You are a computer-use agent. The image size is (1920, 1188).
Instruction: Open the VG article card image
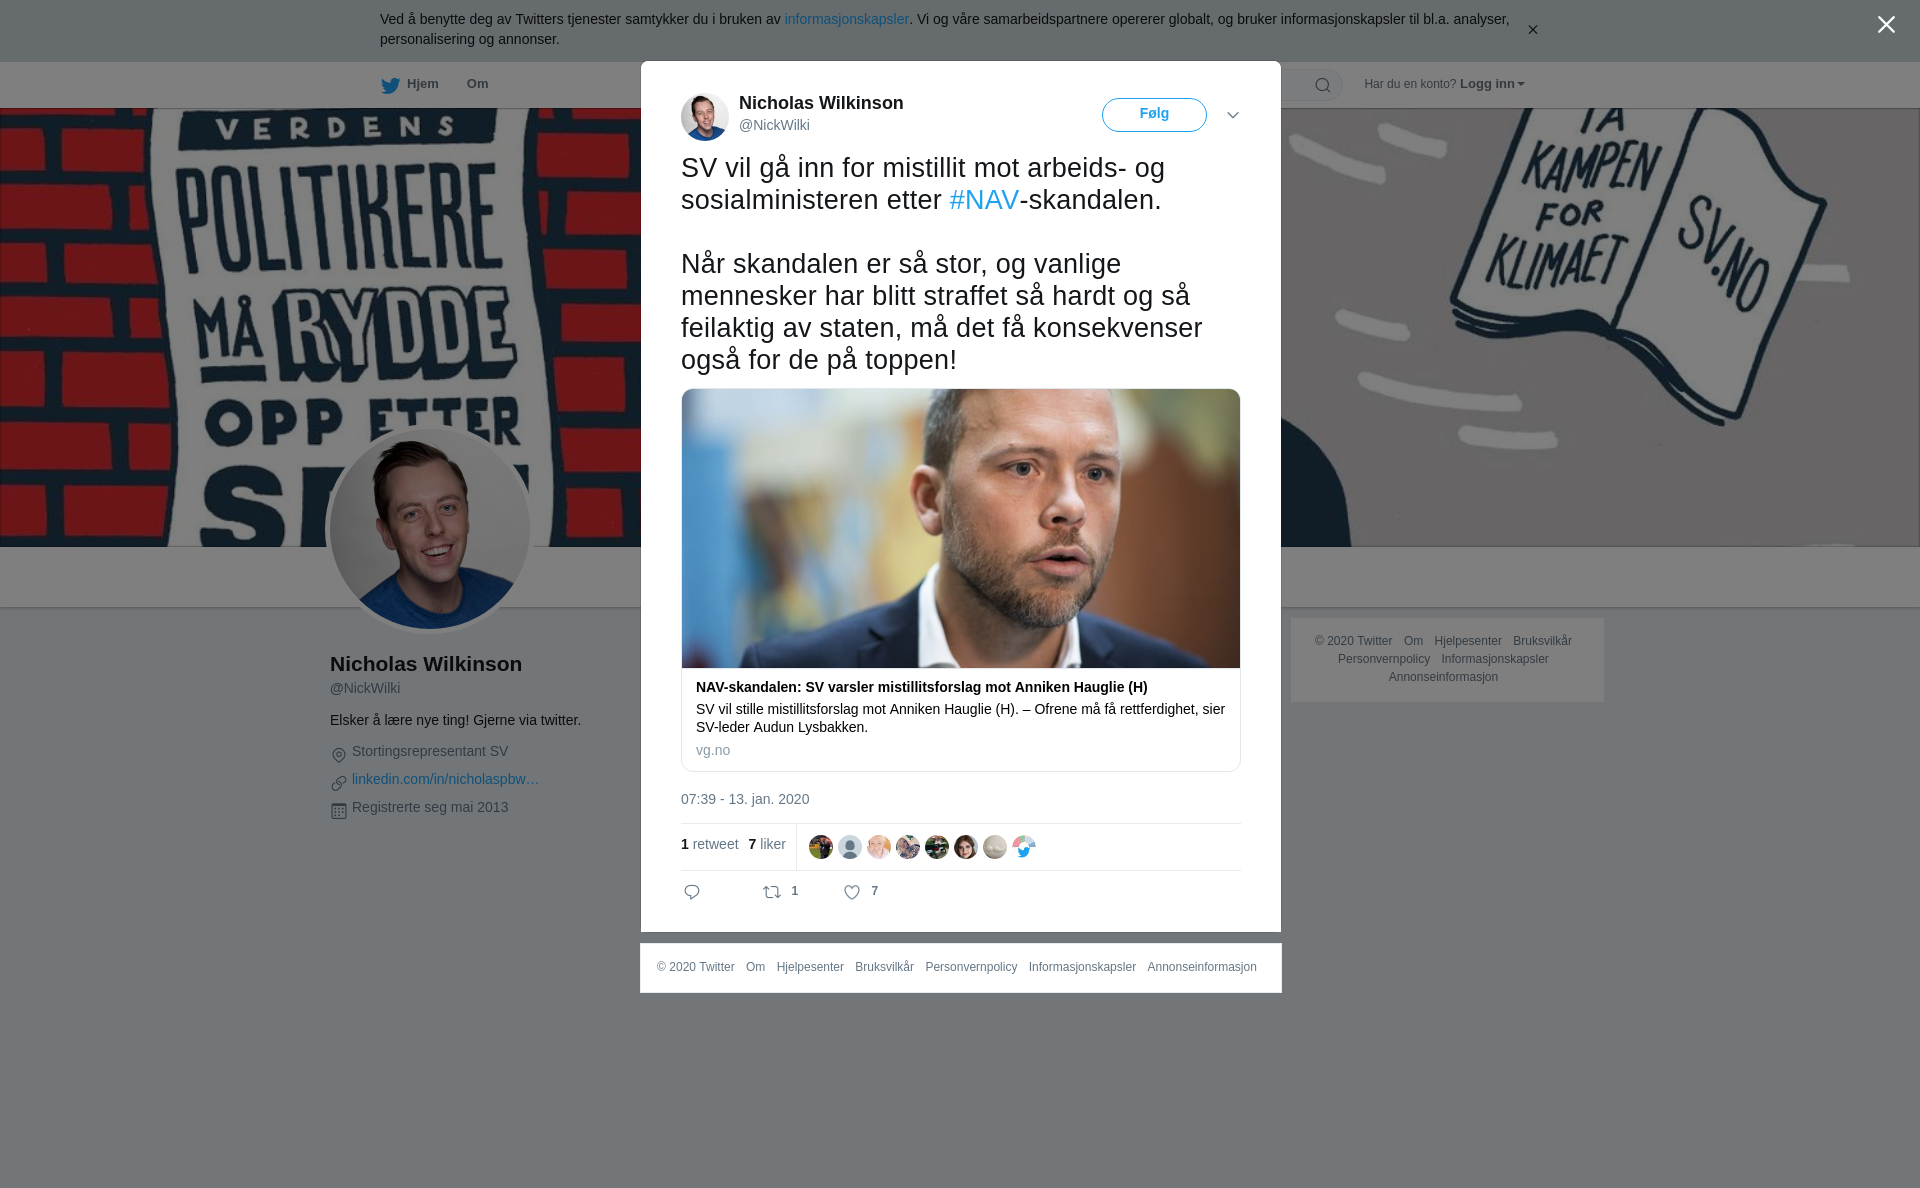(961, 528)
